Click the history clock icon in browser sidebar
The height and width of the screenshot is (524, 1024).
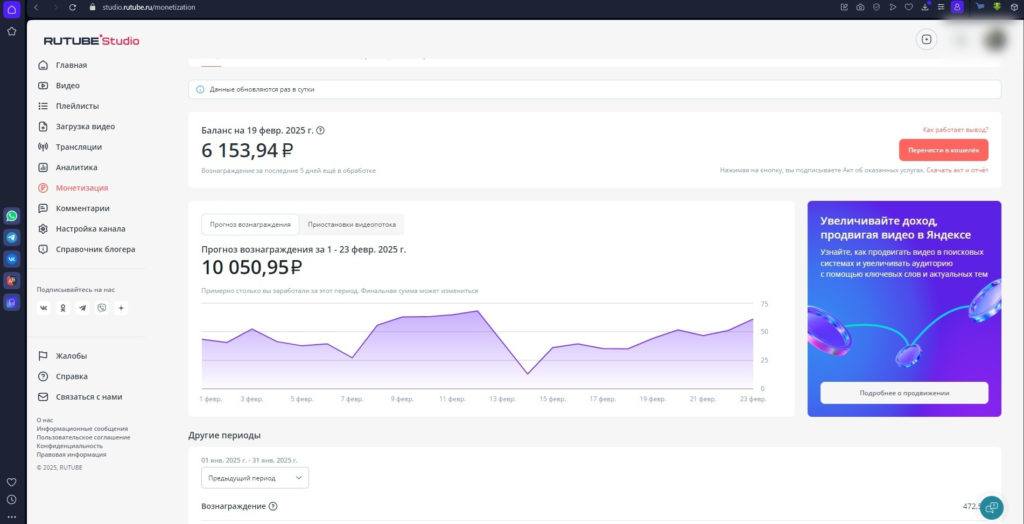pos(12,500)
